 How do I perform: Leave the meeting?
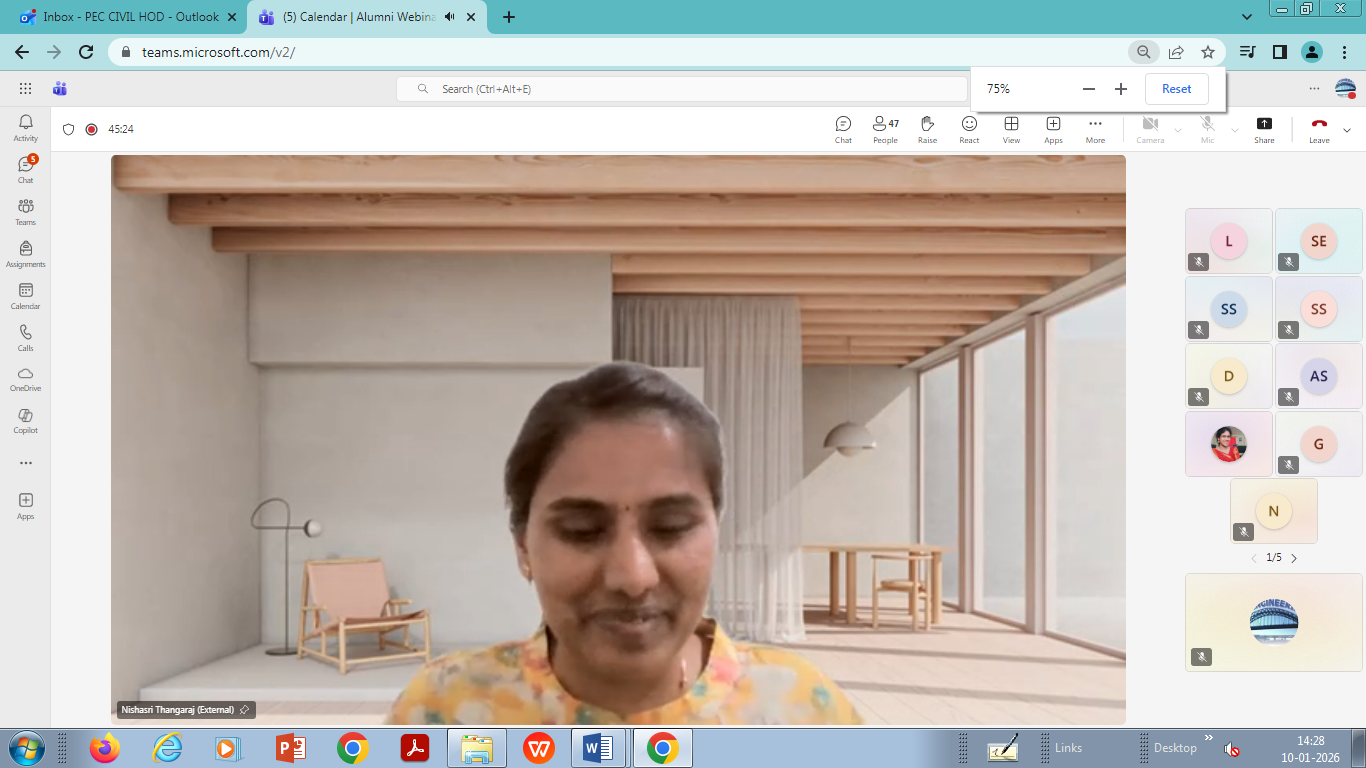coord(1319,128)
